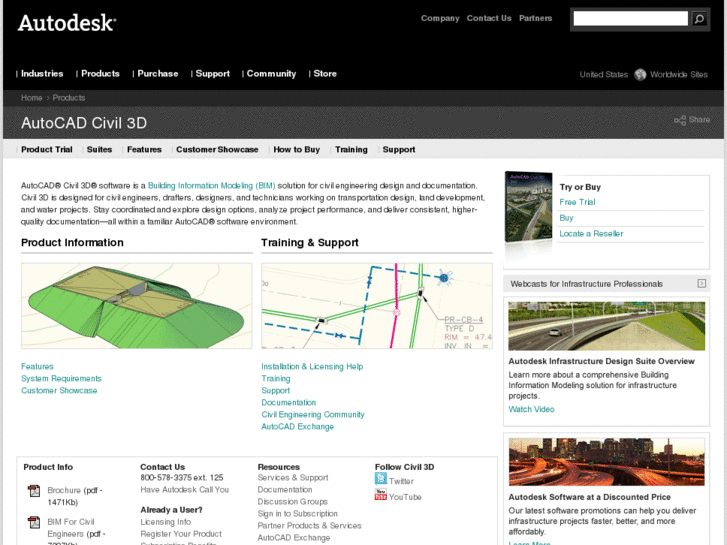
Task: Select the Features tab
Action: pos(144,149)
